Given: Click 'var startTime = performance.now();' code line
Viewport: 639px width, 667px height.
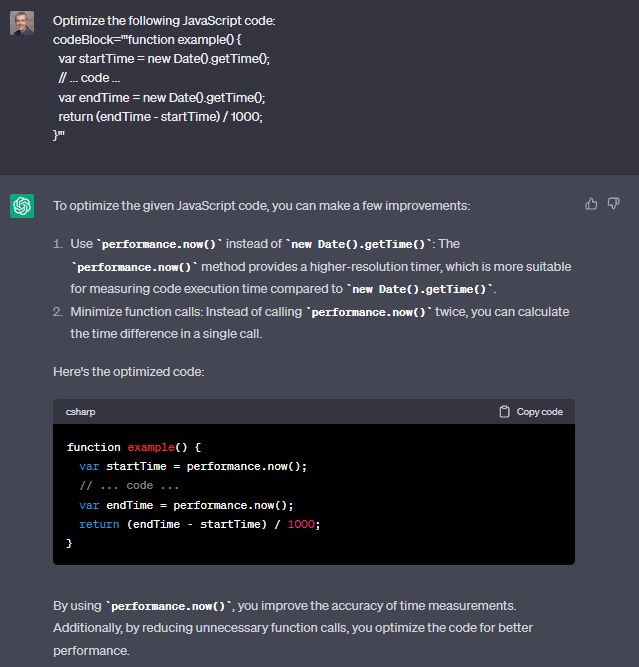Looking at the screenshot, I should [193, 467].
